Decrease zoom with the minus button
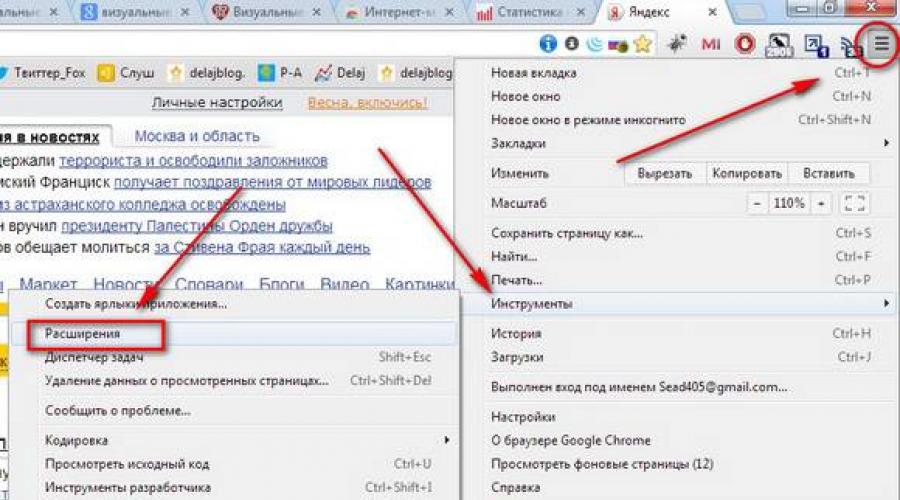The image size is (900, 500). coord(757,203)
